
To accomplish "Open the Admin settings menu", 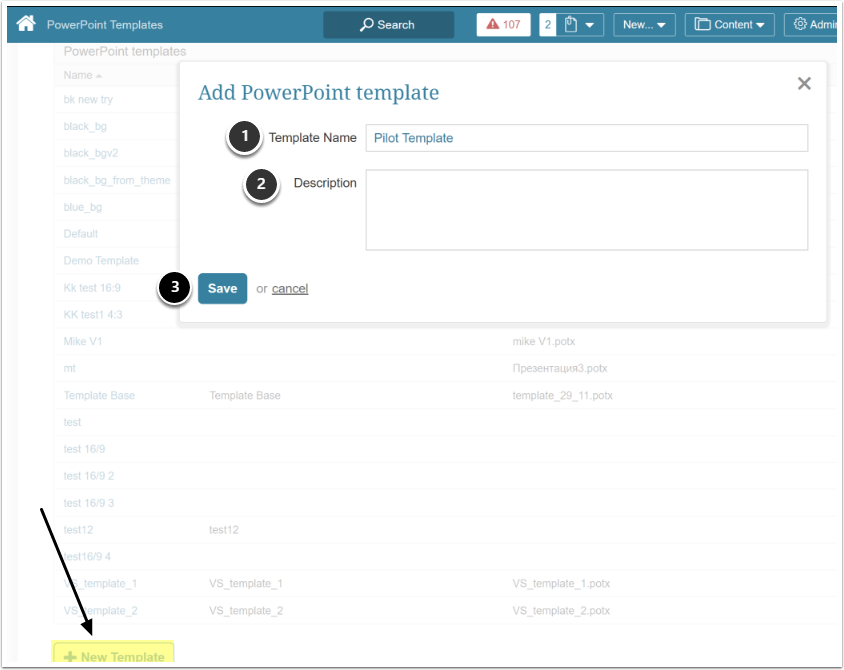I will click(x=812, y=24).
